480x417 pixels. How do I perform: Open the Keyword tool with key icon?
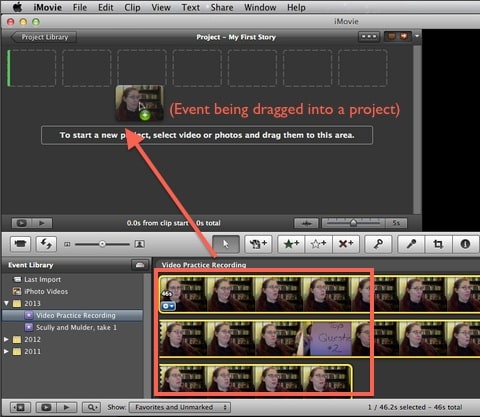click(378, 244)
